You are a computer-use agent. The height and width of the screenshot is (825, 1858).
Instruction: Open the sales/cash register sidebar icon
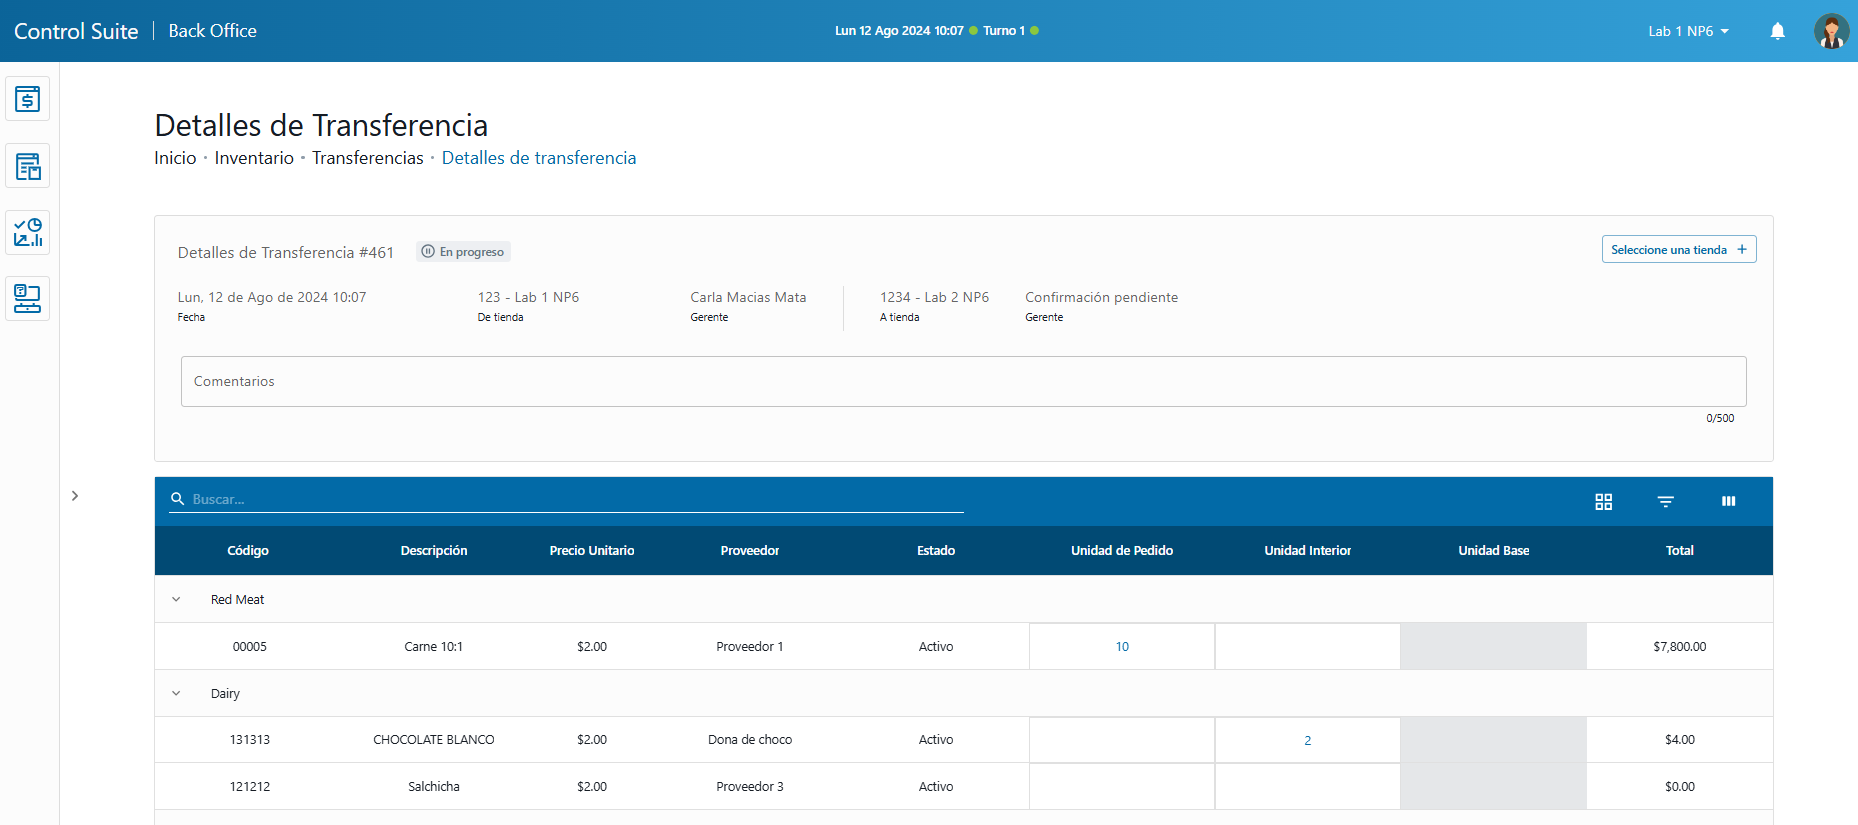pyautogui.click(x=28, y=99)
